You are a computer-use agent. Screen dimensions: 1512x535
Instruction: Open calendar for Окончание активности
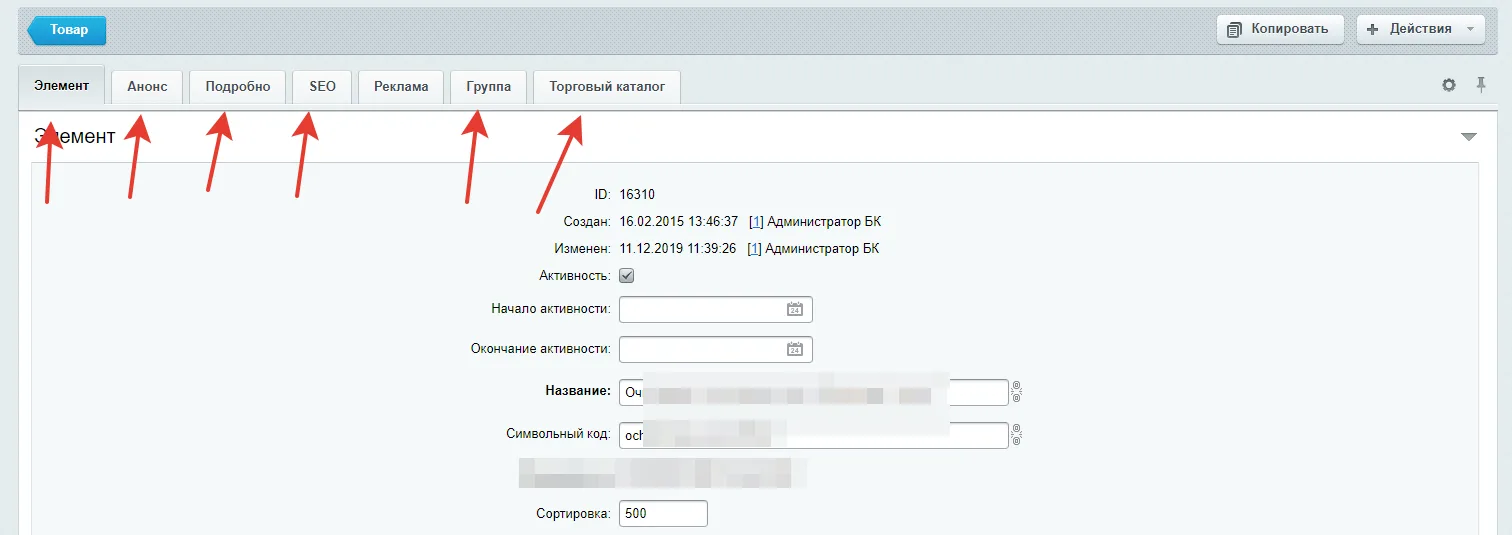point(795,350)
